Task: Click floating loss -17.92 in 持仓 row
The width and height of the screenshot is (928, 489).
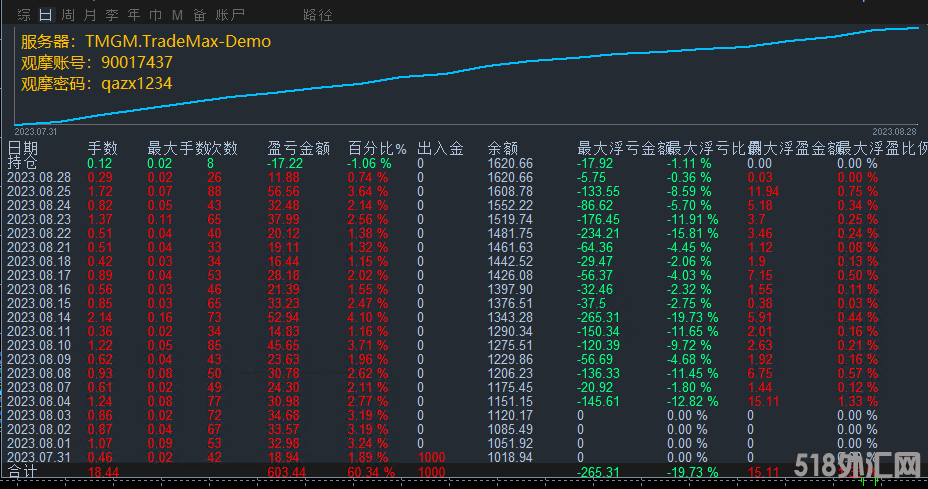Action: tap(595, 163)
